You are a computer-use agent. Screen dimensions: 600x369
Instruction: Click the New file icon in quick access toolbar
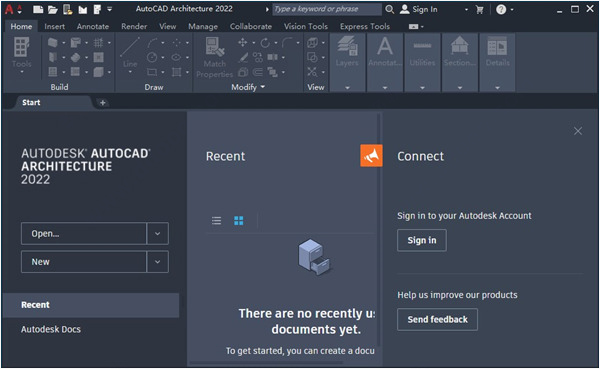tap(38, 10)
